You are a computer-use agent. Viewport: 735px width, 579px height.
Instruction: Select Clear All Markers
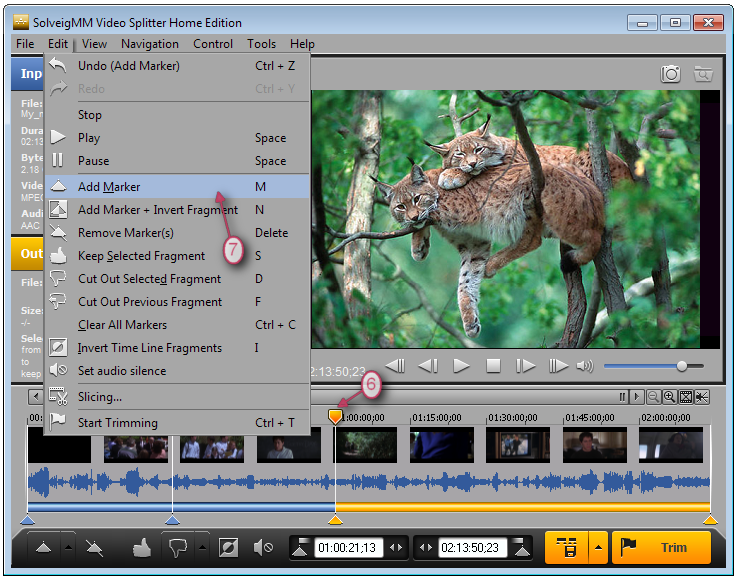coord(177,324)
